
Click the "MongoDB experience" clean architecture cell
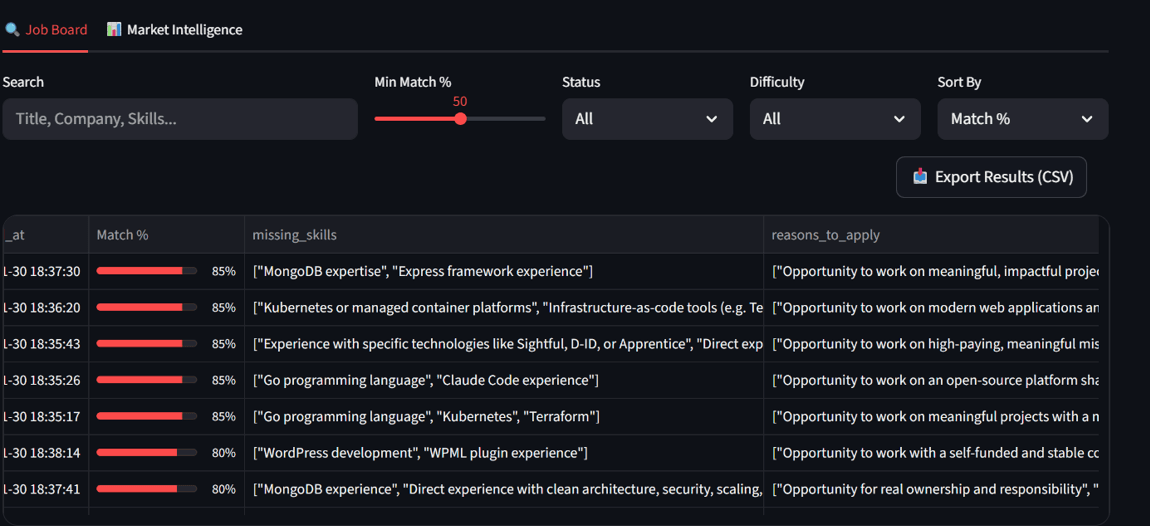click(x=504, y=489)
